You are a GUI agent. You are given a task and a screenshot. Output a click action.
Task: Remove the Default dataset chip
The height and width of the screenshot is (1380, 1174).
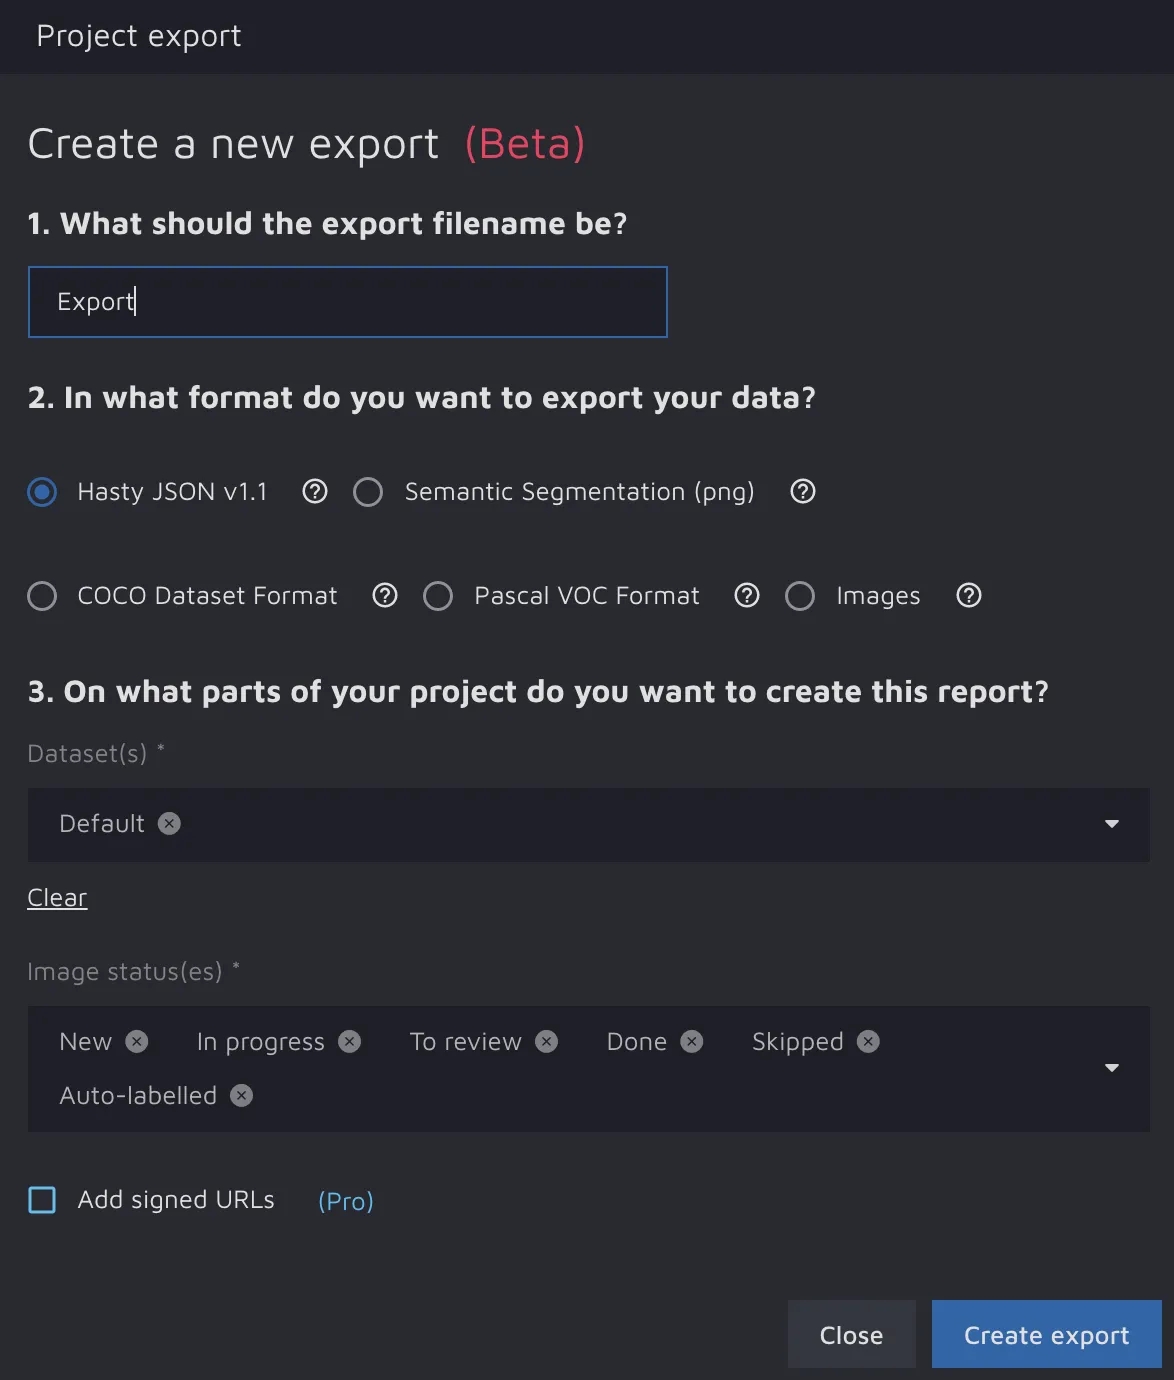point(170,823)
